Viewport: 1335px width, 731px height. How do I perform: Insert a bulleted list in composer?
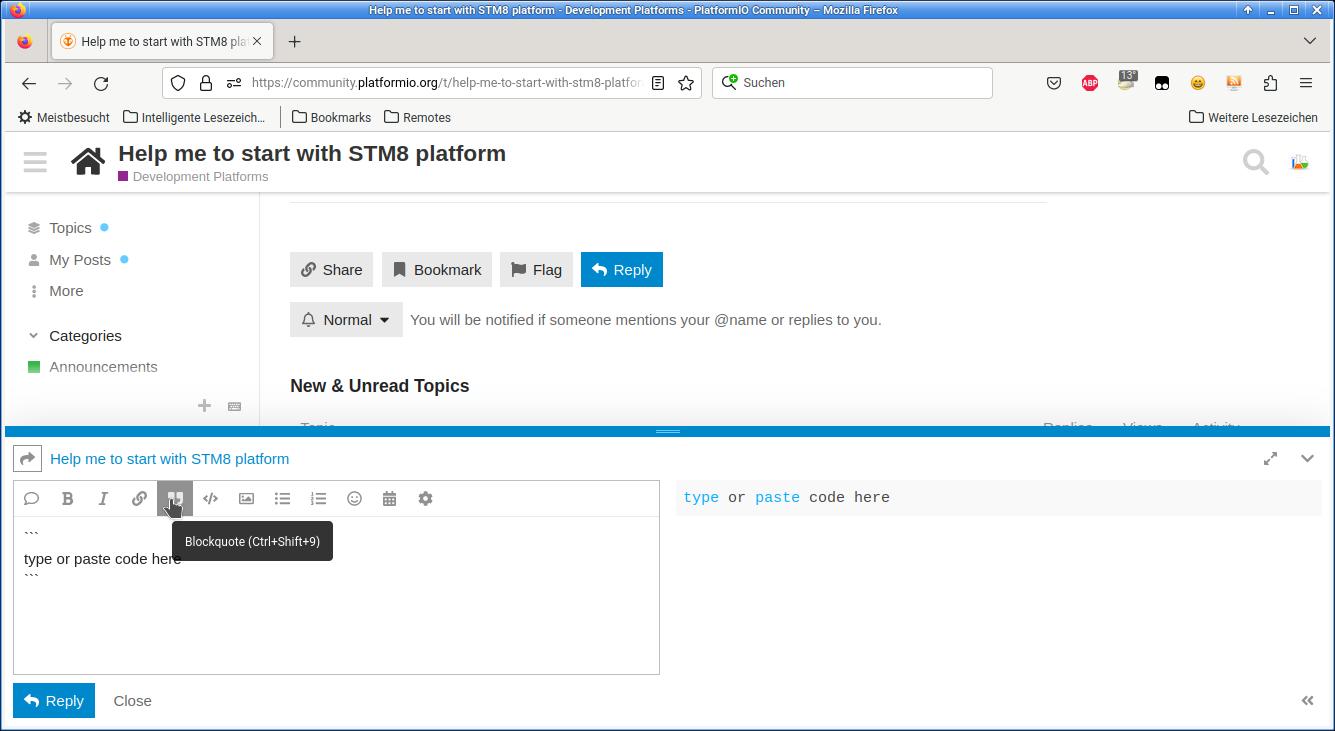click(282, 498)
